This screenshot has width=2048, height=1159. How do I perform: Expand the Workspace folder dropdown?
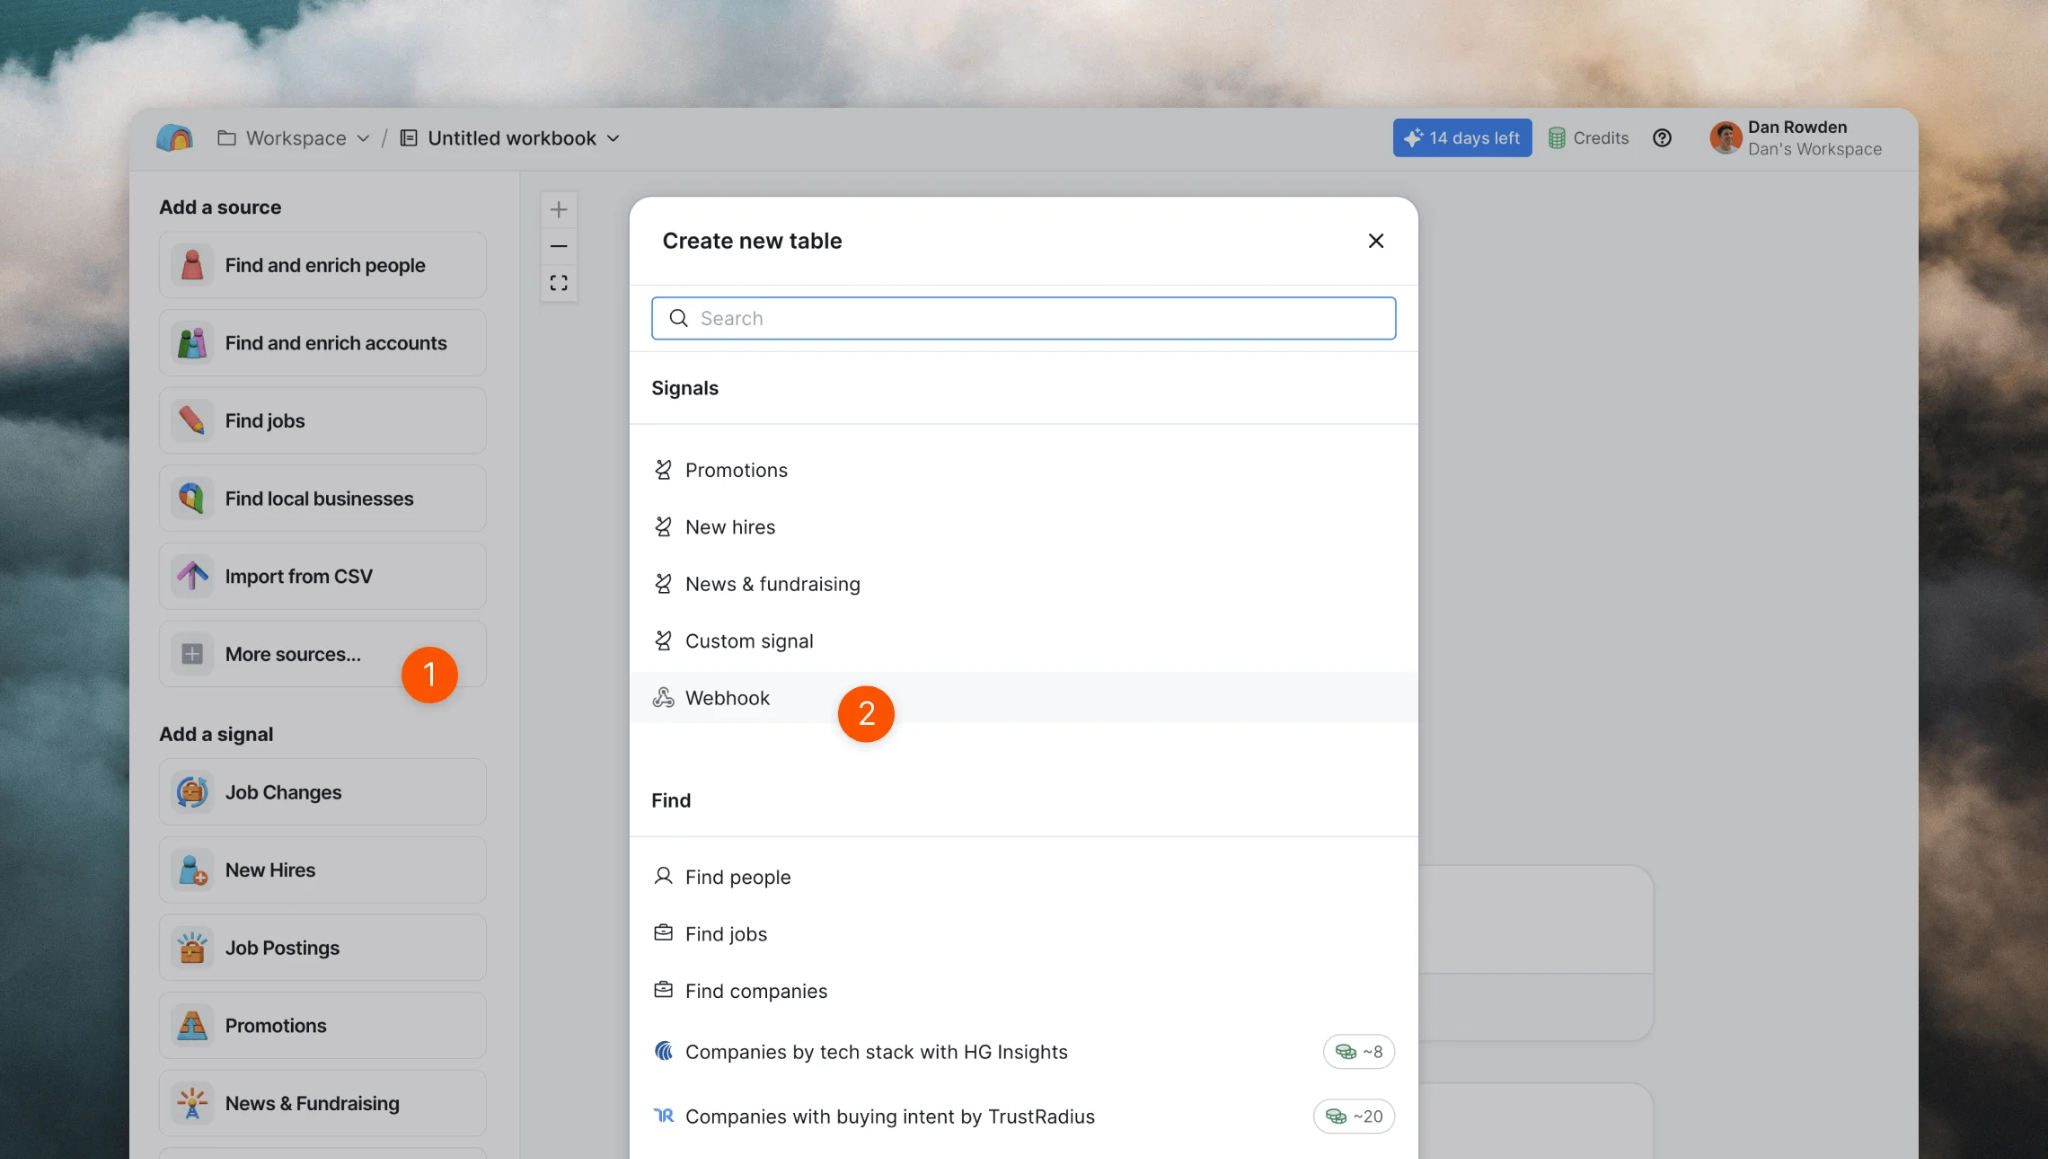click(293, 138)
